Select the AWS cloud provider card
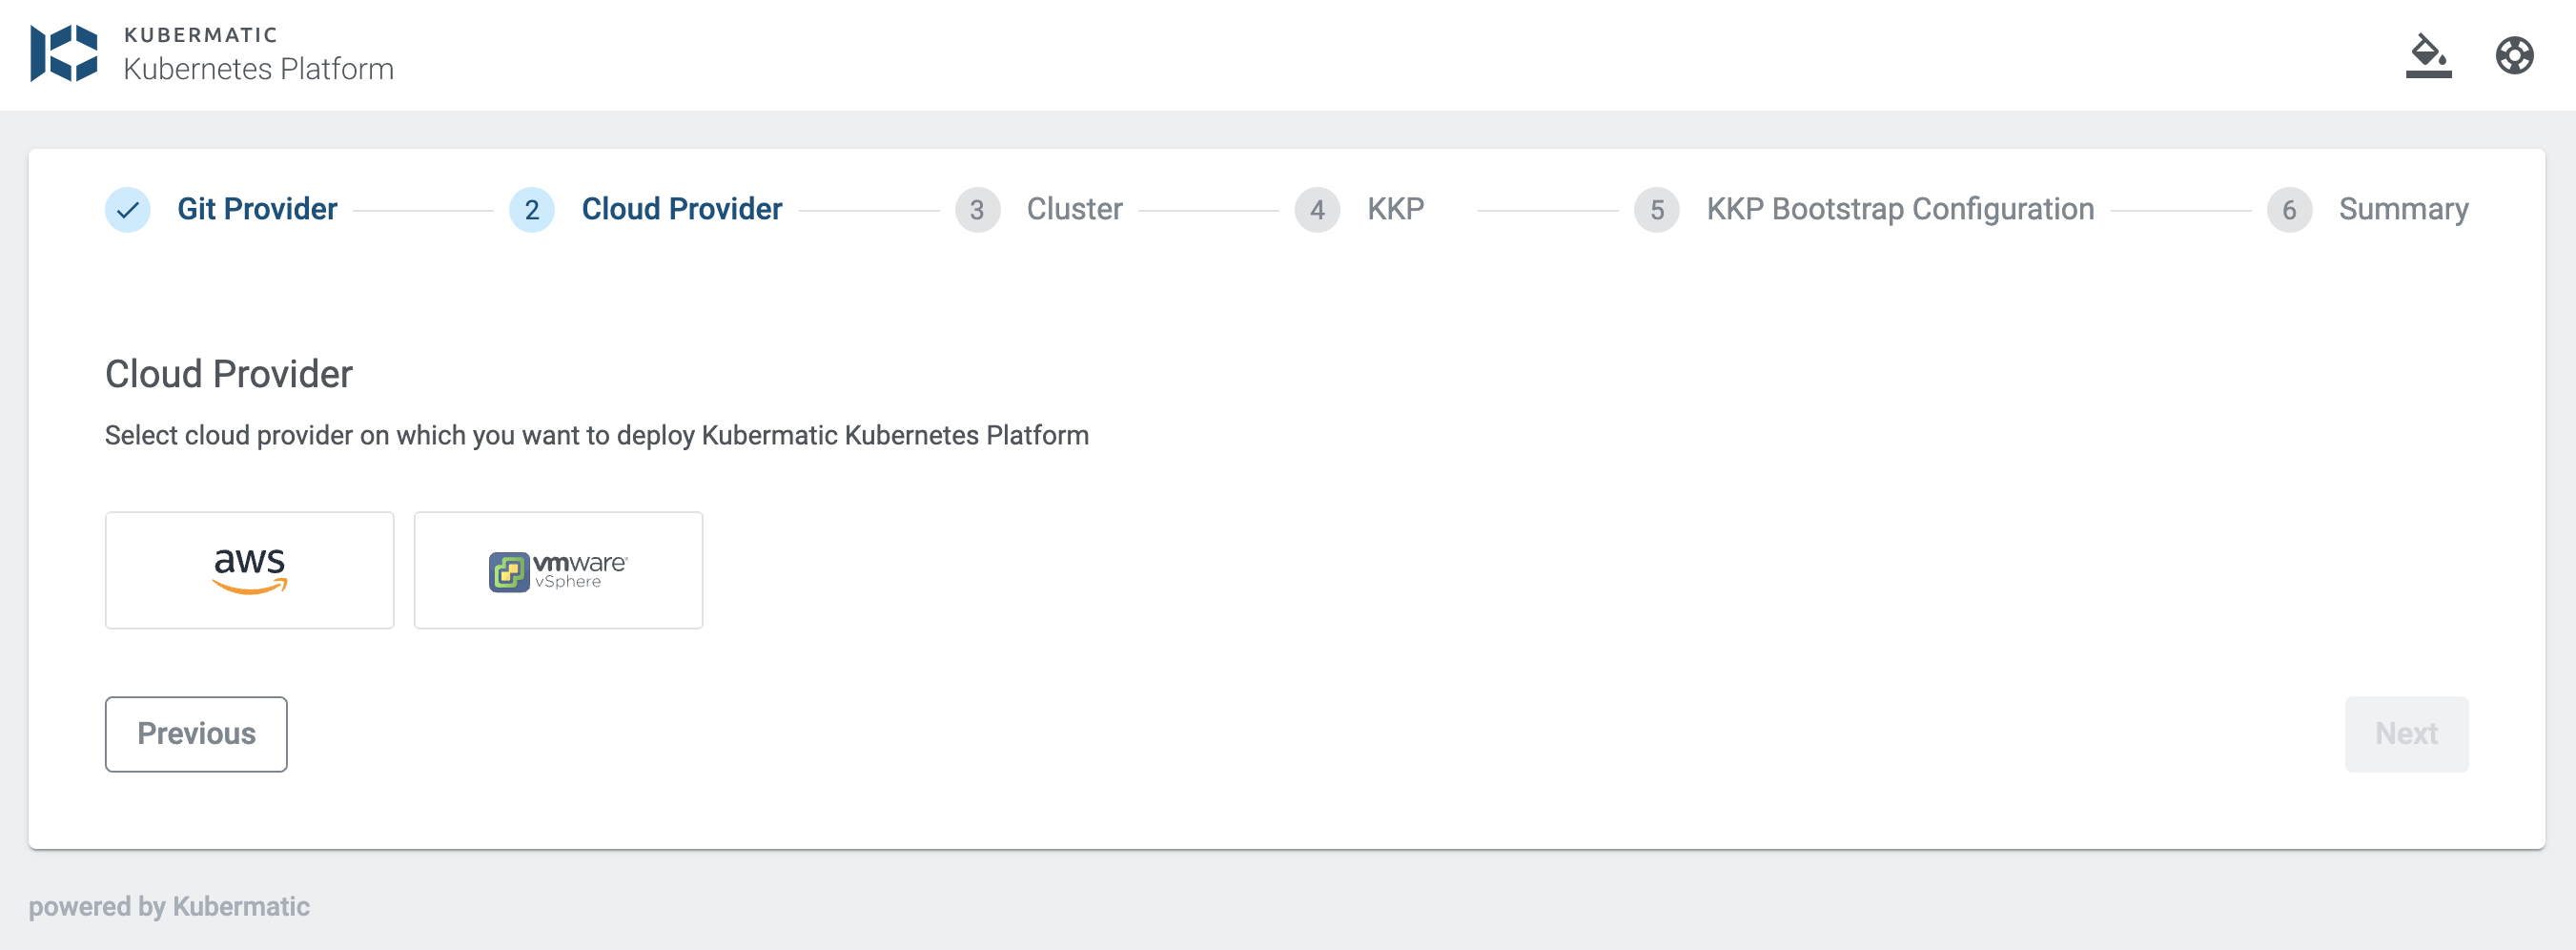Screen dimensions: 2576x950 pyautogui.click(x=250, y=570)
